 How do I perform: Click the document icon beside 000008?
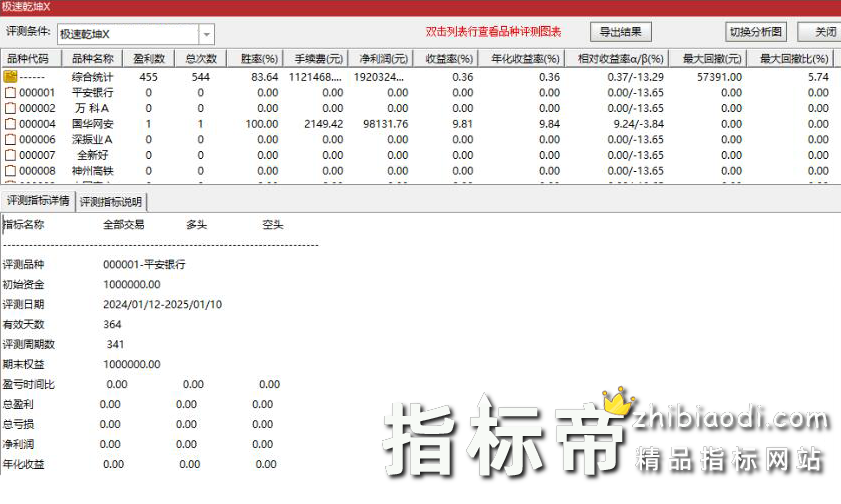10,171
